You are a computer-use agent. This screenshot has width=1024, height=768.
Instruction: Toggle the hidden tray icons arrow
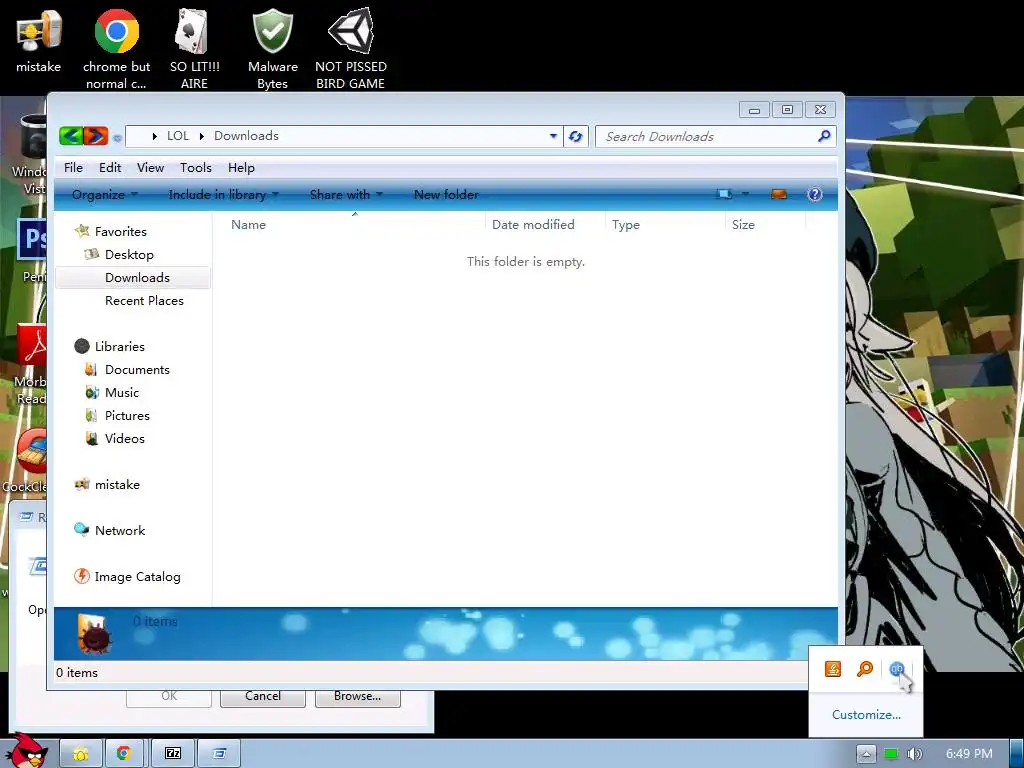click(866, 754)
